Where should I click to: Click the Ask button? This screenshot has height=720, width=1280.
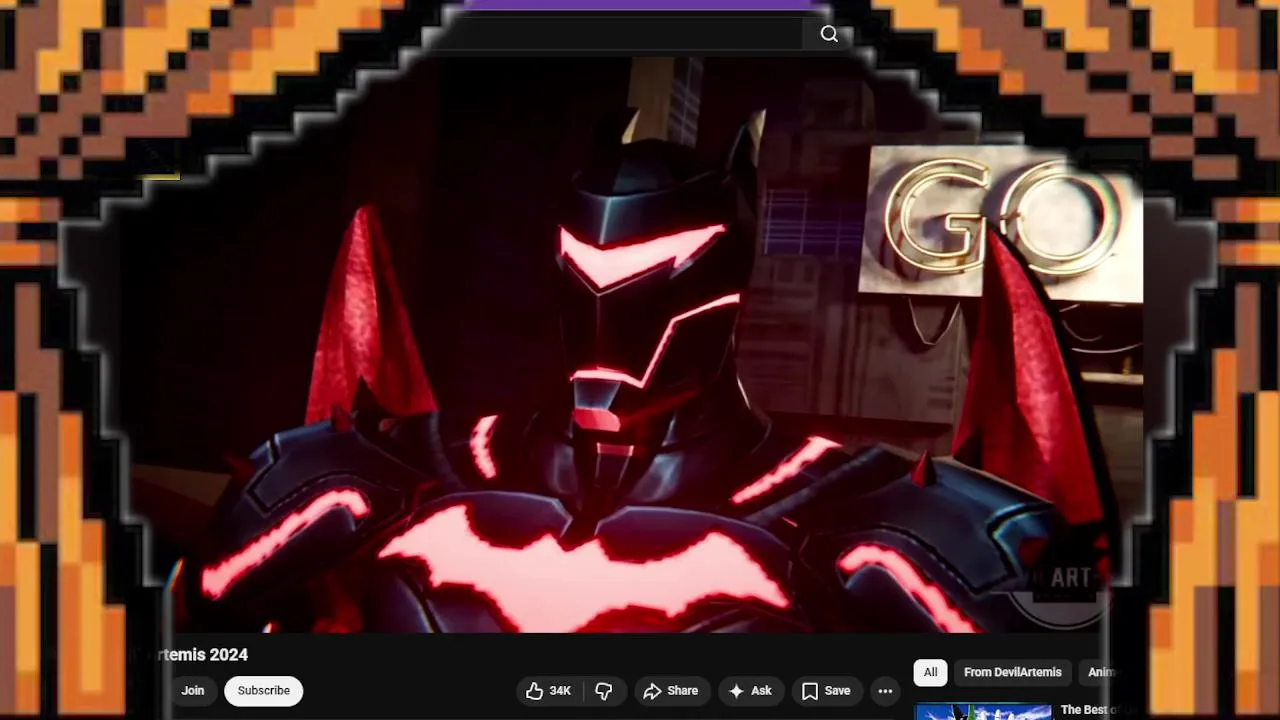point(750,691)
